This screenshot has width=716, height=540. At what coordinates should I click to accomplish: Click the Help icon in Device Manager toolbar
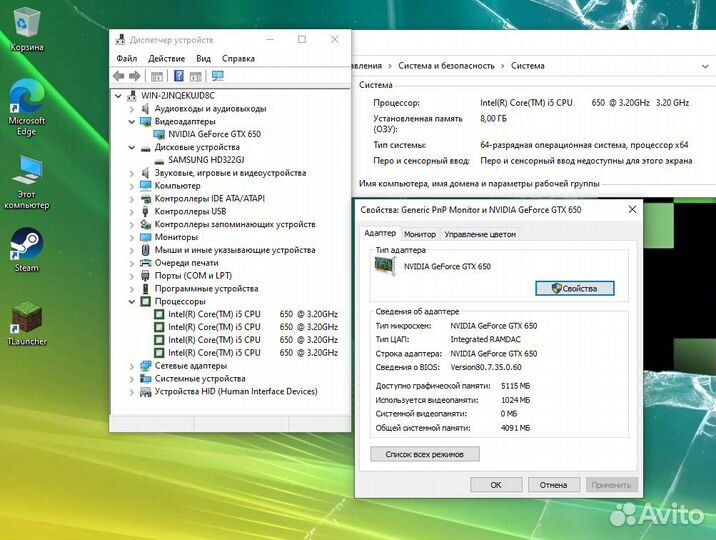(x=179, y=76)
